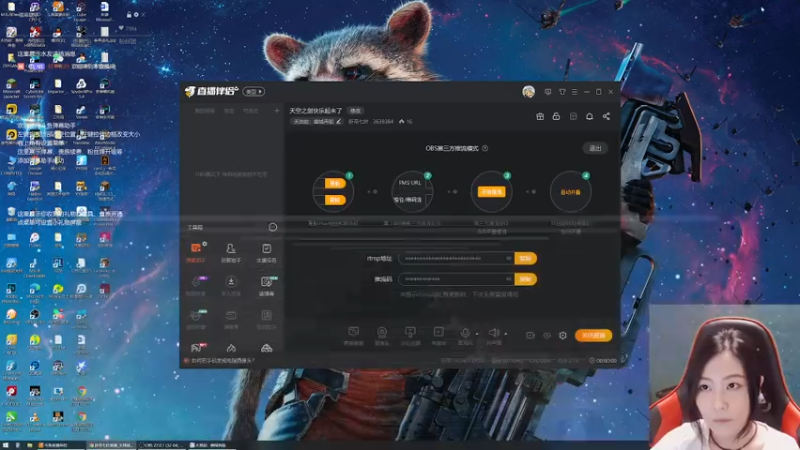Open the 读弹幕 tool
The image size is (800, 450).
coord(266,286)
